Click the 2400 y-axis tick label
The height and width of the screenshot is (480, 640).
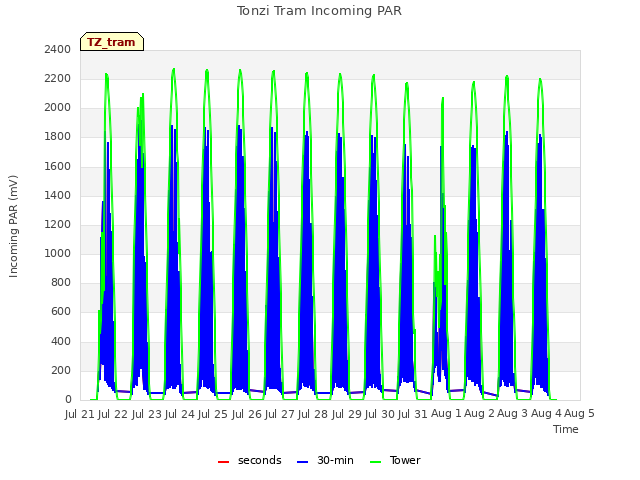click(58, 49)
